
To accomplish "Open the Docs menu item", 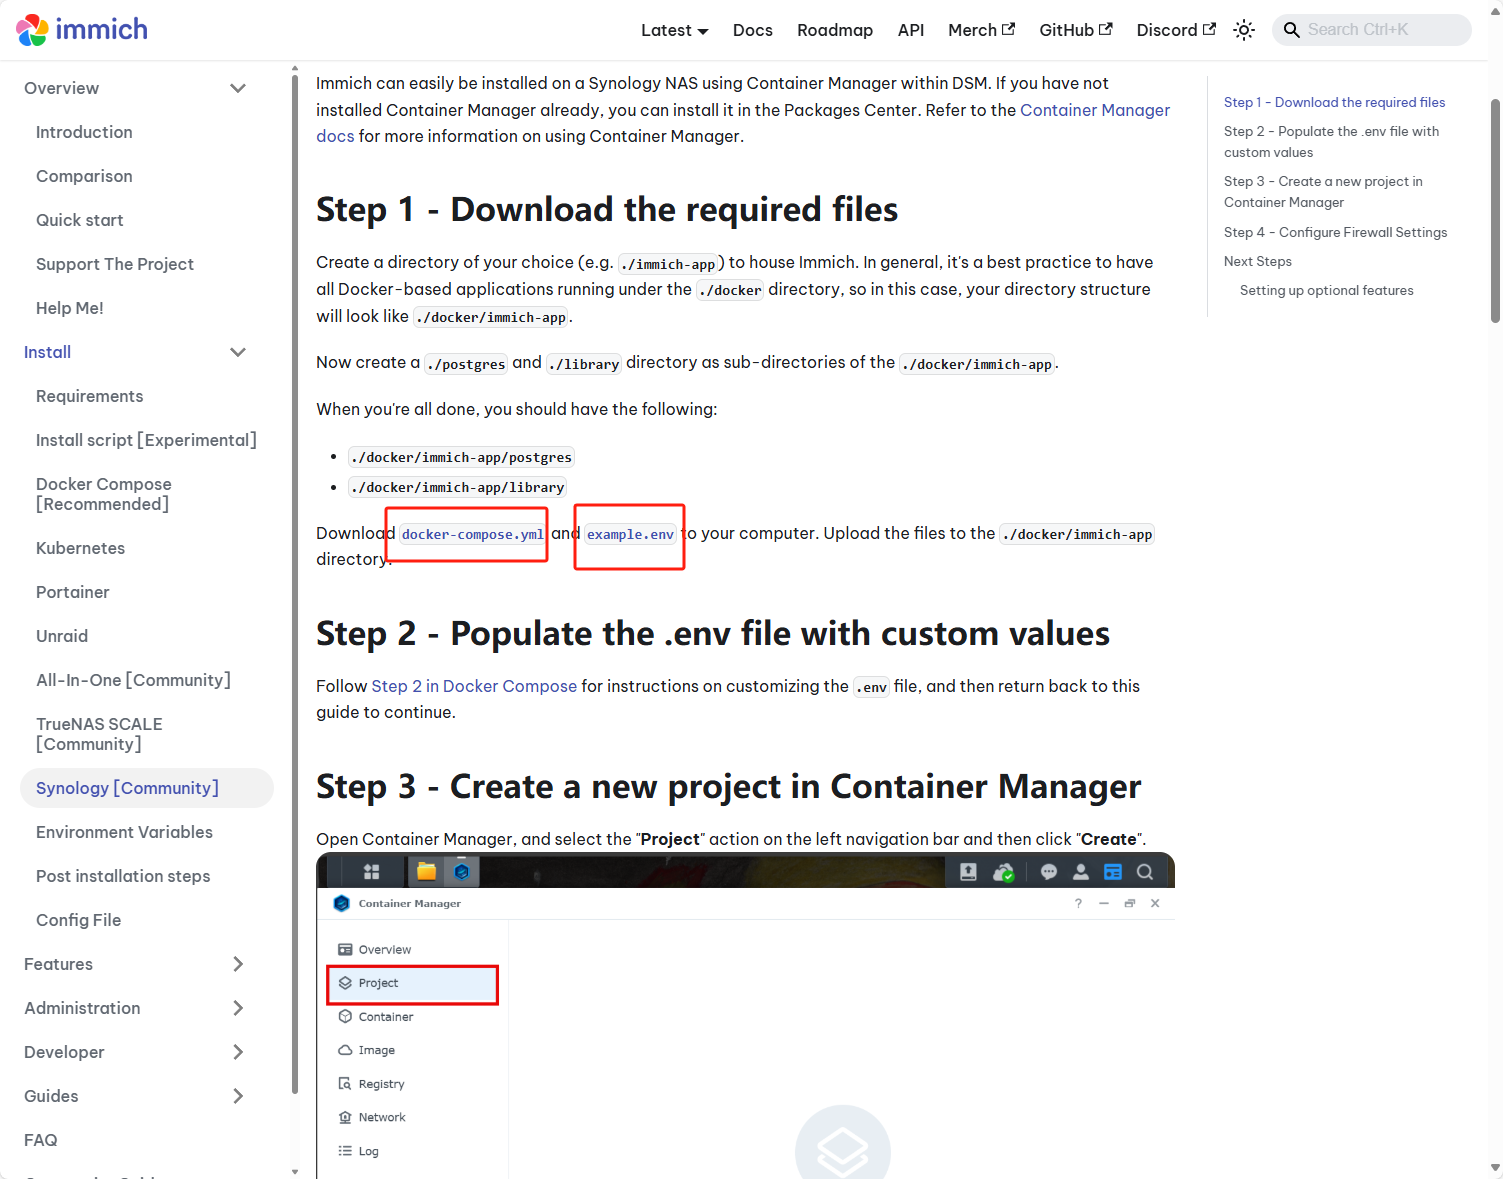I will (752, 30).
